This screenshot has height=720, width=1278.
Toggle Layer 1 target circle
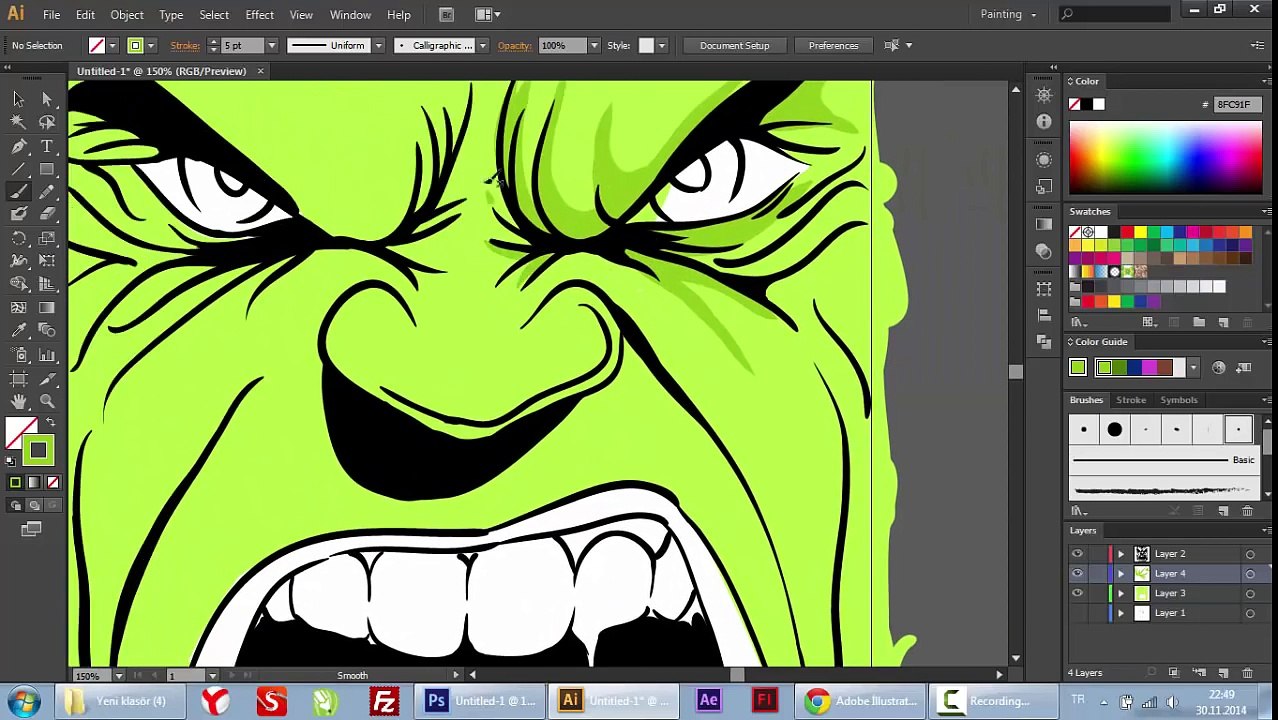[x=1250, y=613]
